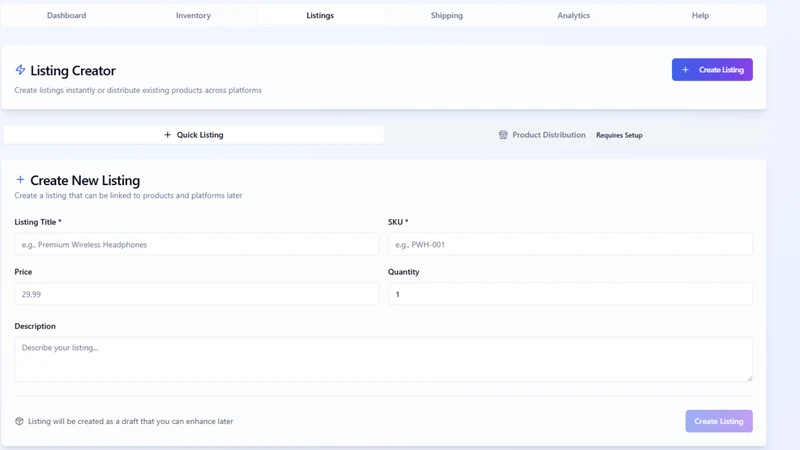Click inside the Description text area
Image resolution: width=800 pixels, height=450 pixels.
coord(384,359)
